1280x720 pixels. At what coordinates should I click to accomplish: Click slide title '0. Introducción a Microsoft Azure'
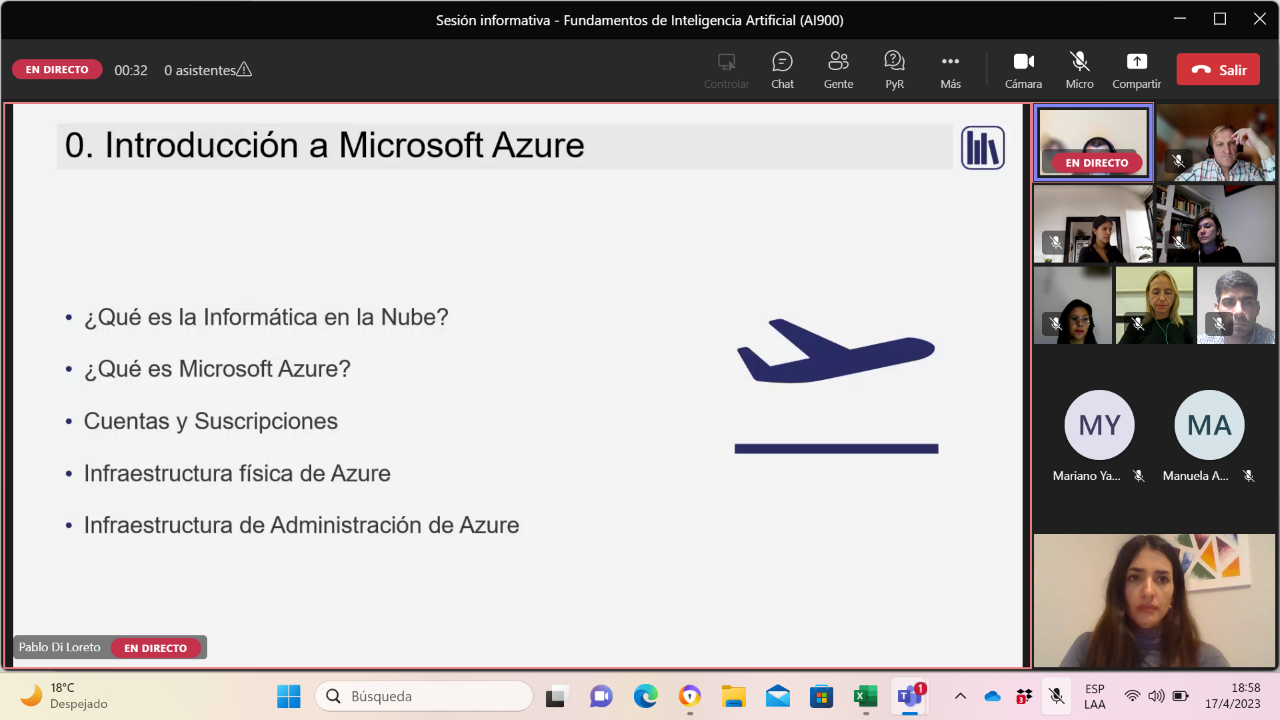point(324,146)
